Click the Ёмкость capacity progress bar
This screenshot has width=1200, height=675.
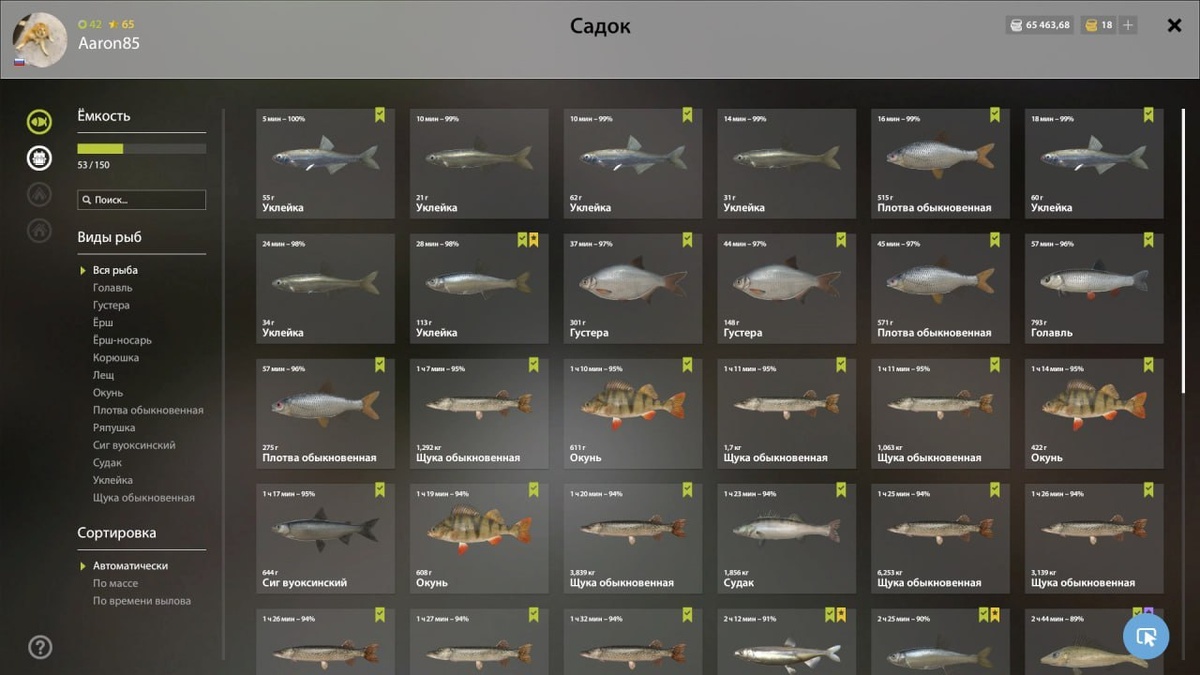click(142, 149)
